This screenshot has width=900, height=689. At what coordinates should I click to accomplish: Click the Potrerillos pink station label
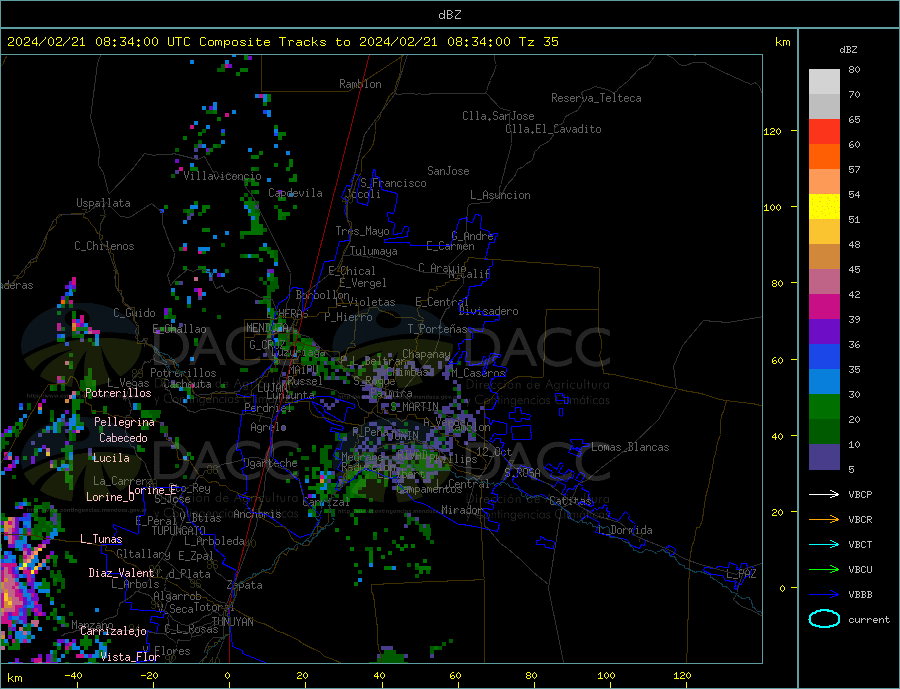(118, 393)
